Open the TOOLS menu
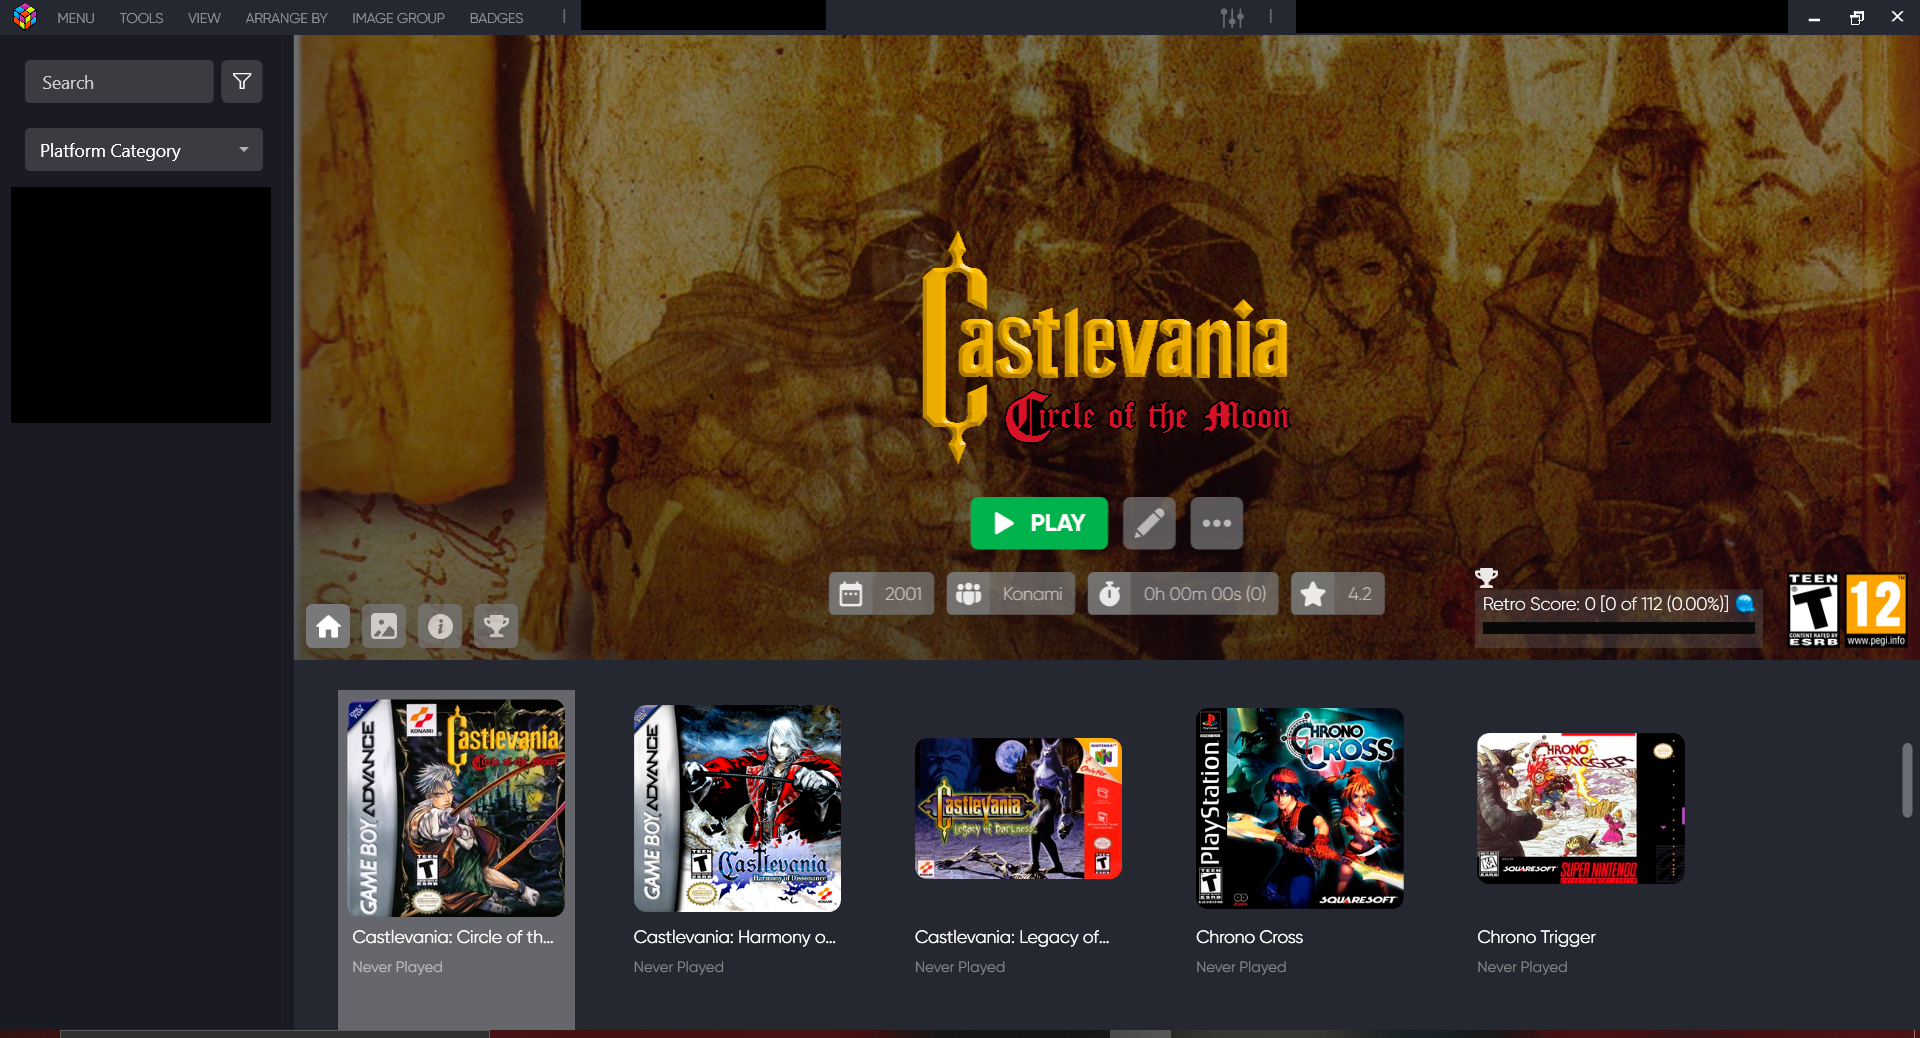 coord(141,18)
